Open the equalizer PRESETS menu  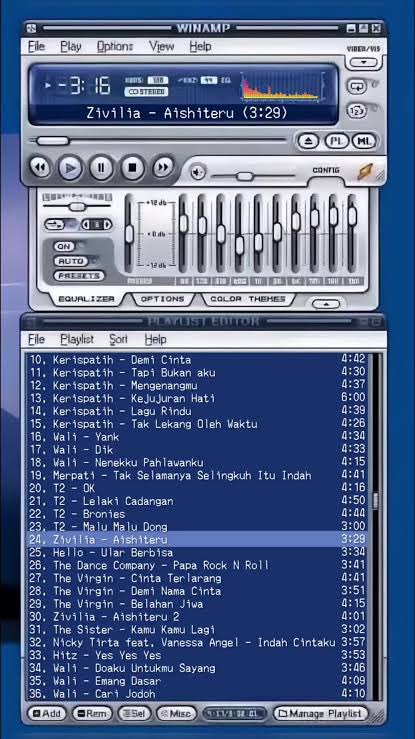tap(79, 276)
